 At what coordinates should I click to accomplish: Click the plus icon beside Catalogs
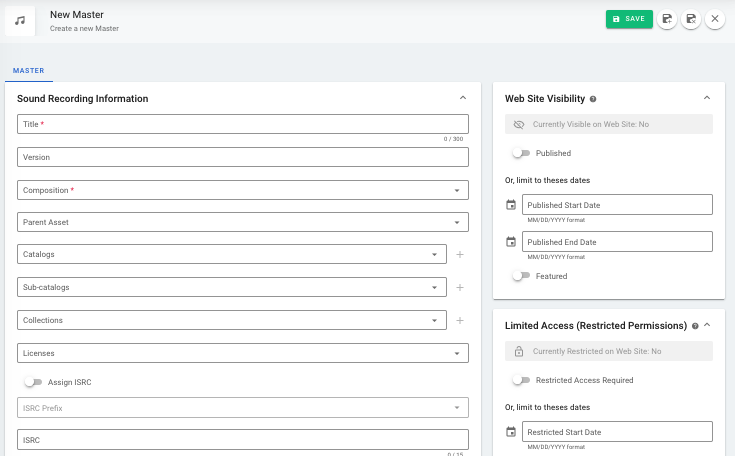coord(460,255)
